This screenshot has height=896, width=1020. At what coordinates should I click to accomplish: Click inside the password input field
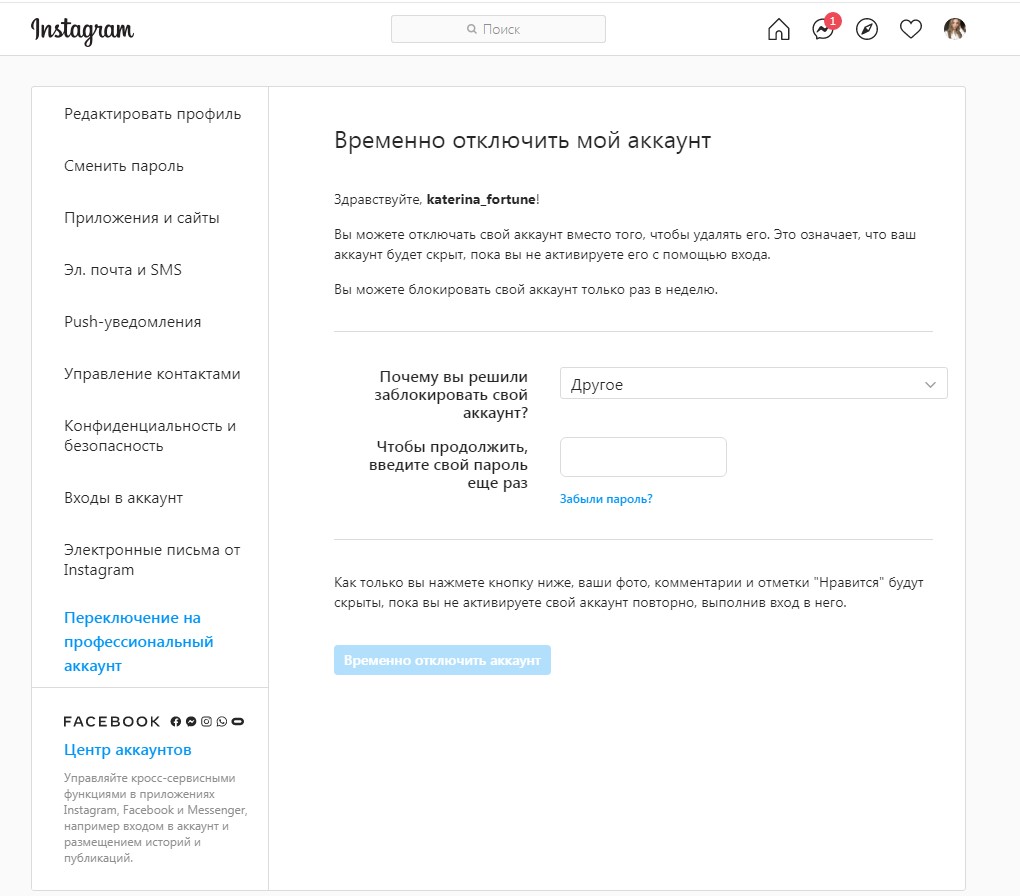643,457
